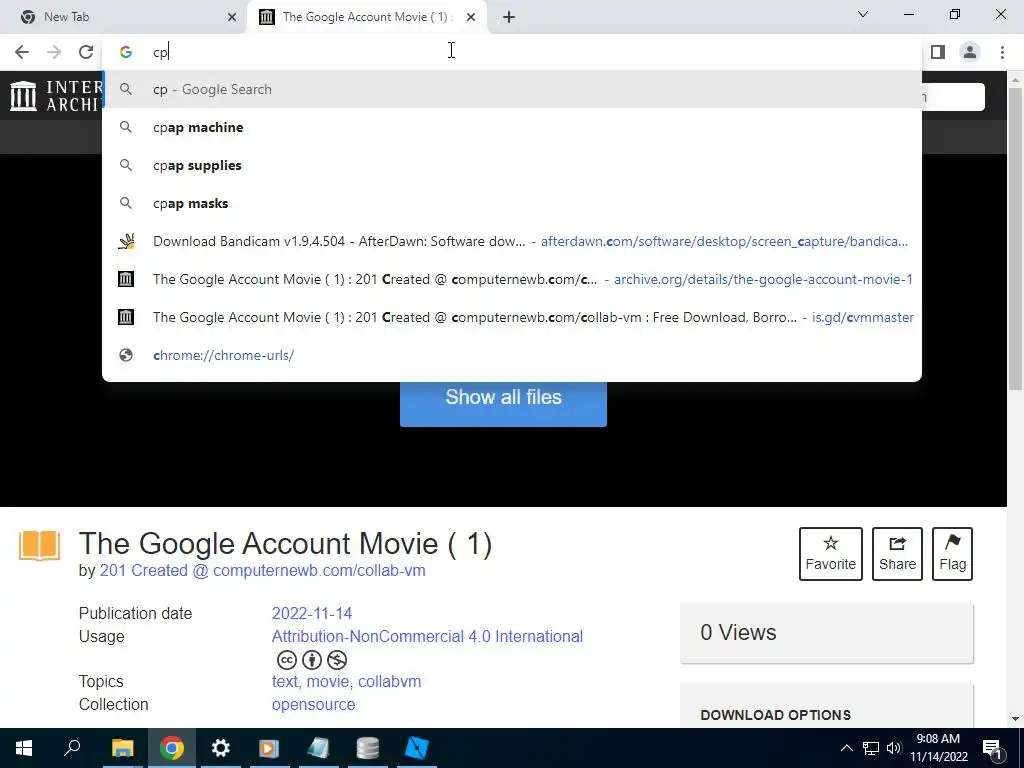Open the is.gd/cvmmaster suggestion
This screenshot has height=768, width=1024.
(x=511, y=317)
